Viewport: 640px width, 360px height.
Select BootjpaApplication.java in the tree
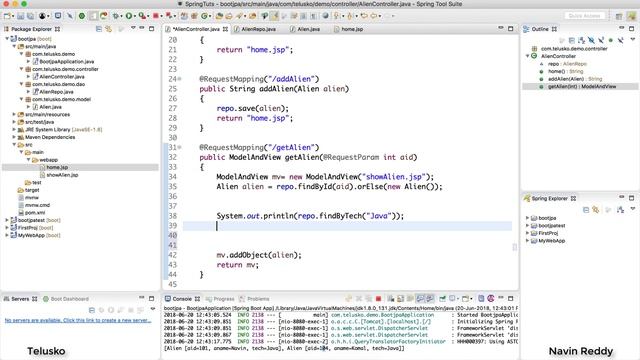(x=67, y=61)
